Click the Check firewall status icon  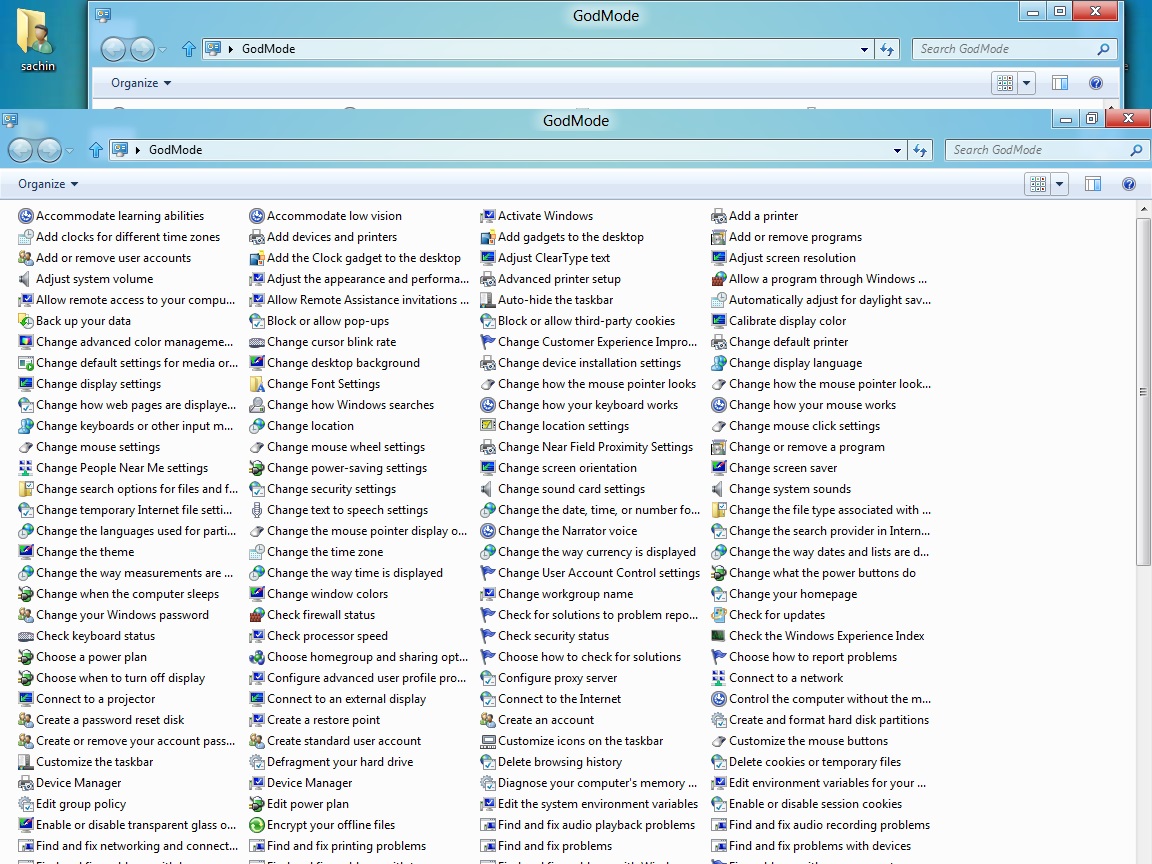point(256,615)
